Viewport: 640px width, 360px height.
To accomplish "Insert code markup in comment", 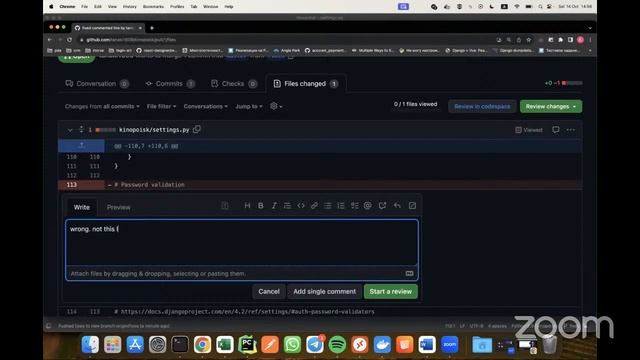I will point(301,206).
